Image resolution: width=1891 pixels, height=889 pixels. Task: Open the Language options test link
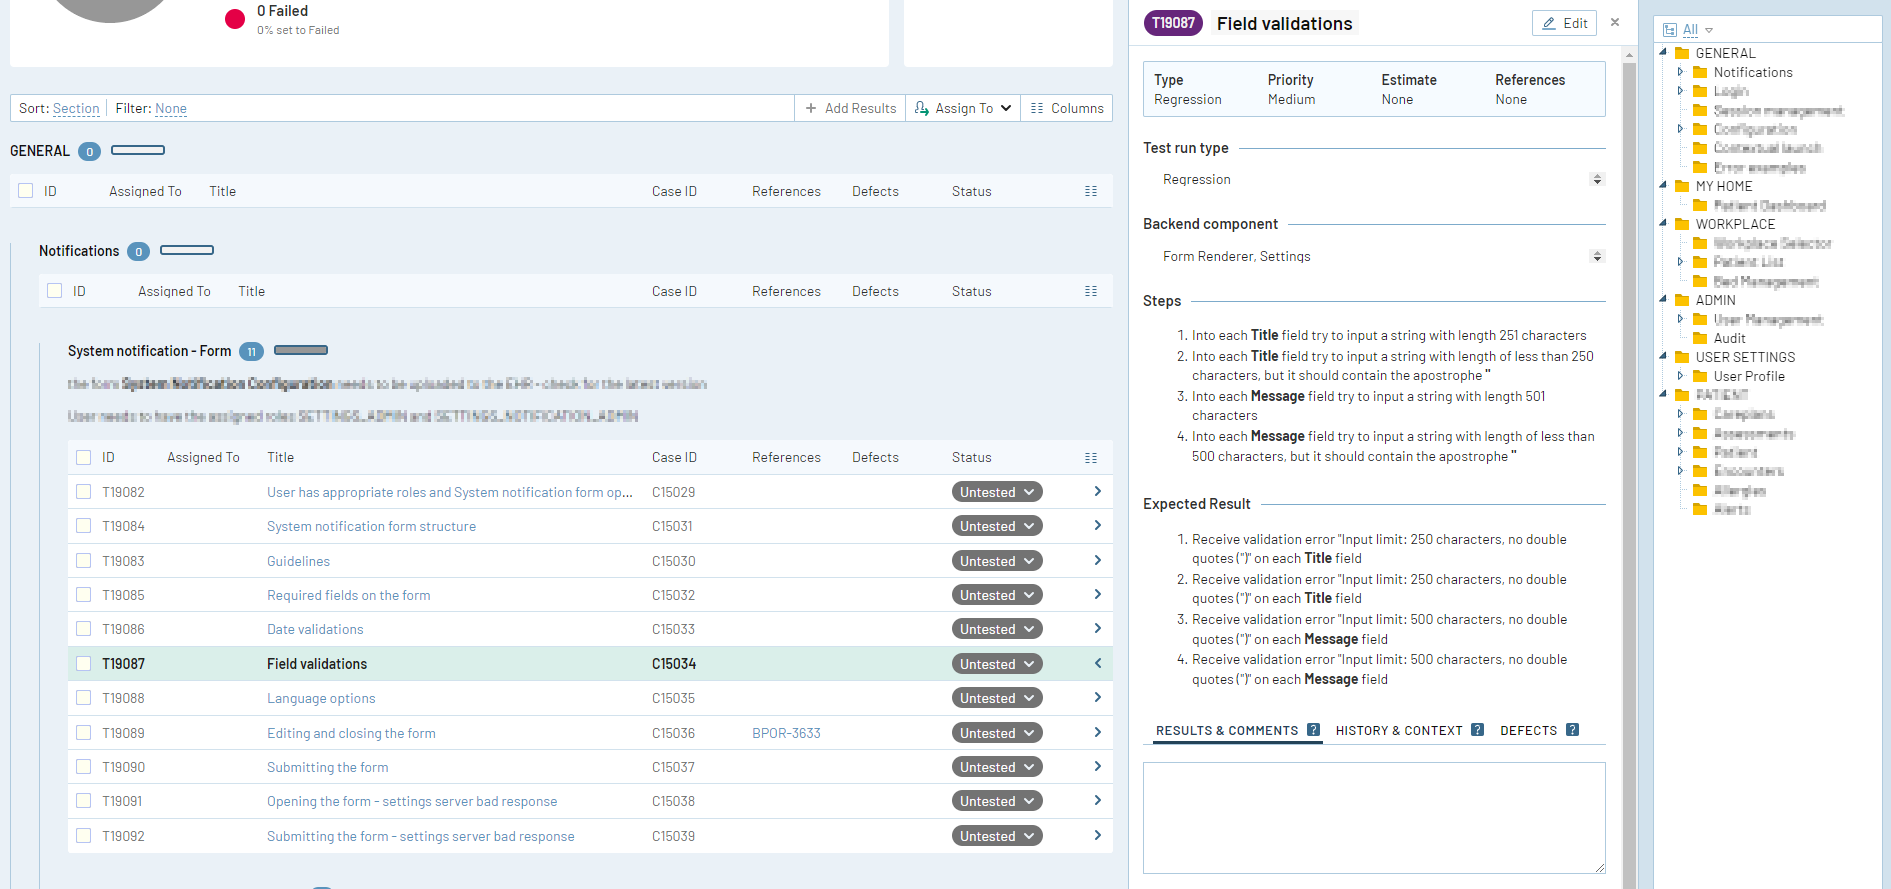click(x=321, y=698)
